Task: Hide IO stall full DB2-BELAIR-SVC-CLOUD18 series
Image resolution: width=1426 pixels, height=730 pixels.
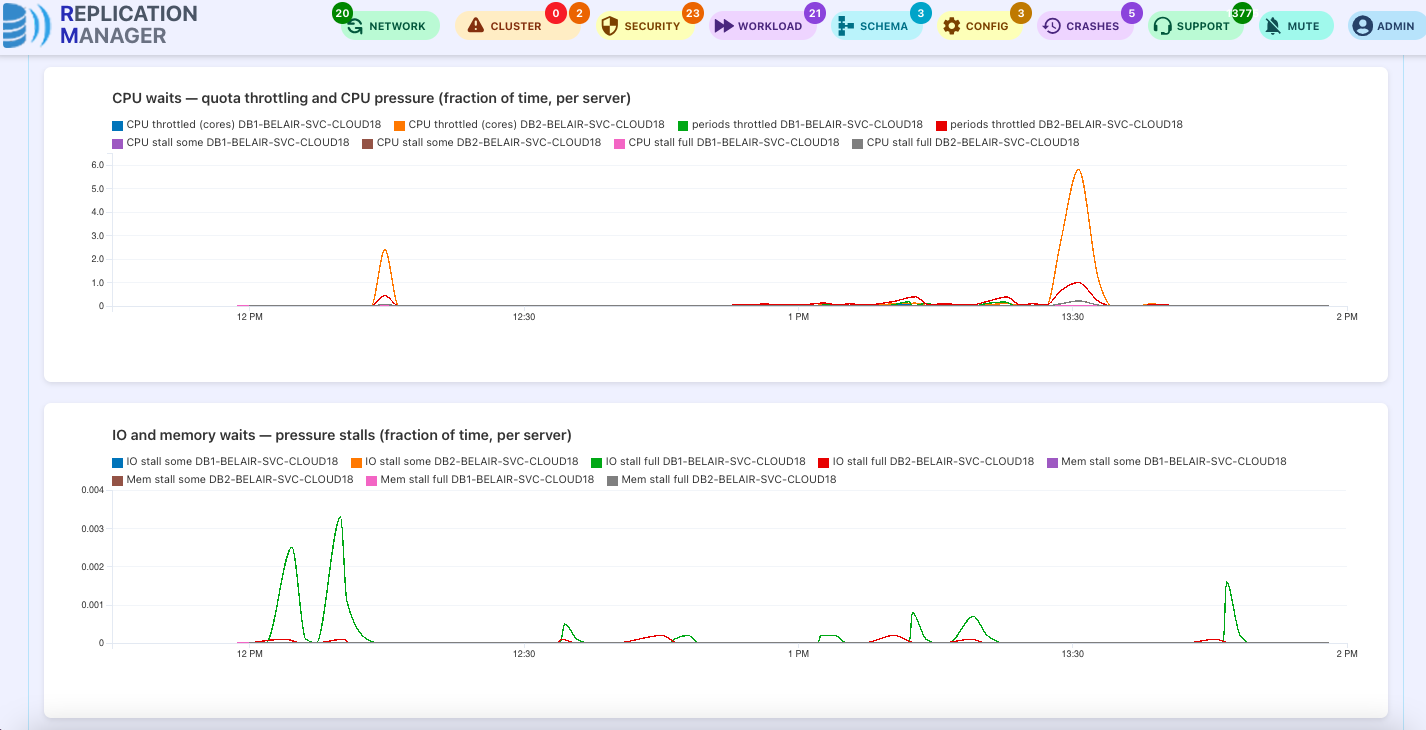Action: point(926,462)
